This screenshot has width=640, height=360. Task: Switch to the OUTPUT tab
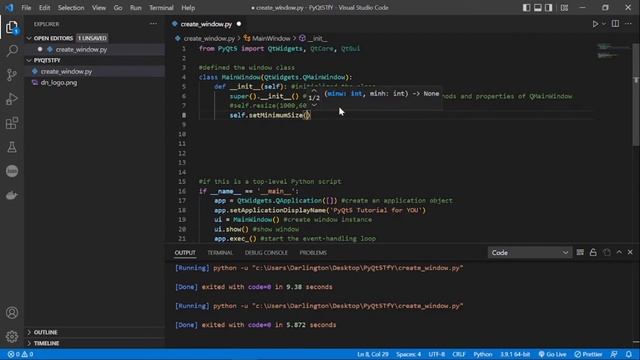[x=185, y=253]
